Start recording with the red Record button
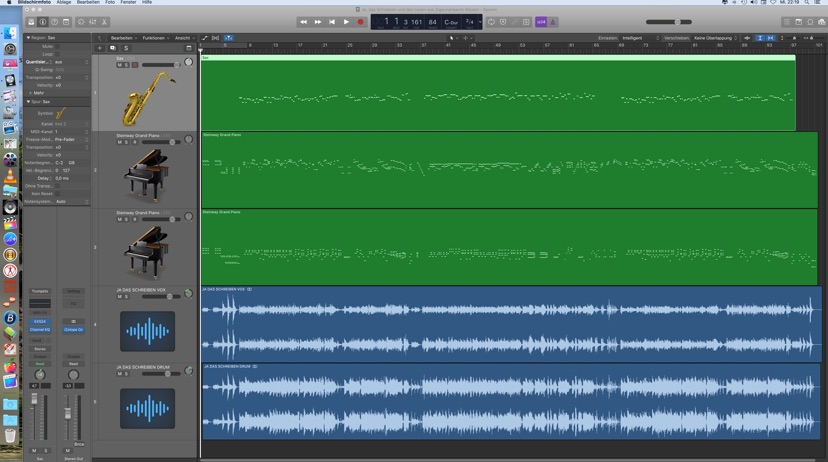Image resolution: width=828 pixels, height=462 pixels. [361, 22]
